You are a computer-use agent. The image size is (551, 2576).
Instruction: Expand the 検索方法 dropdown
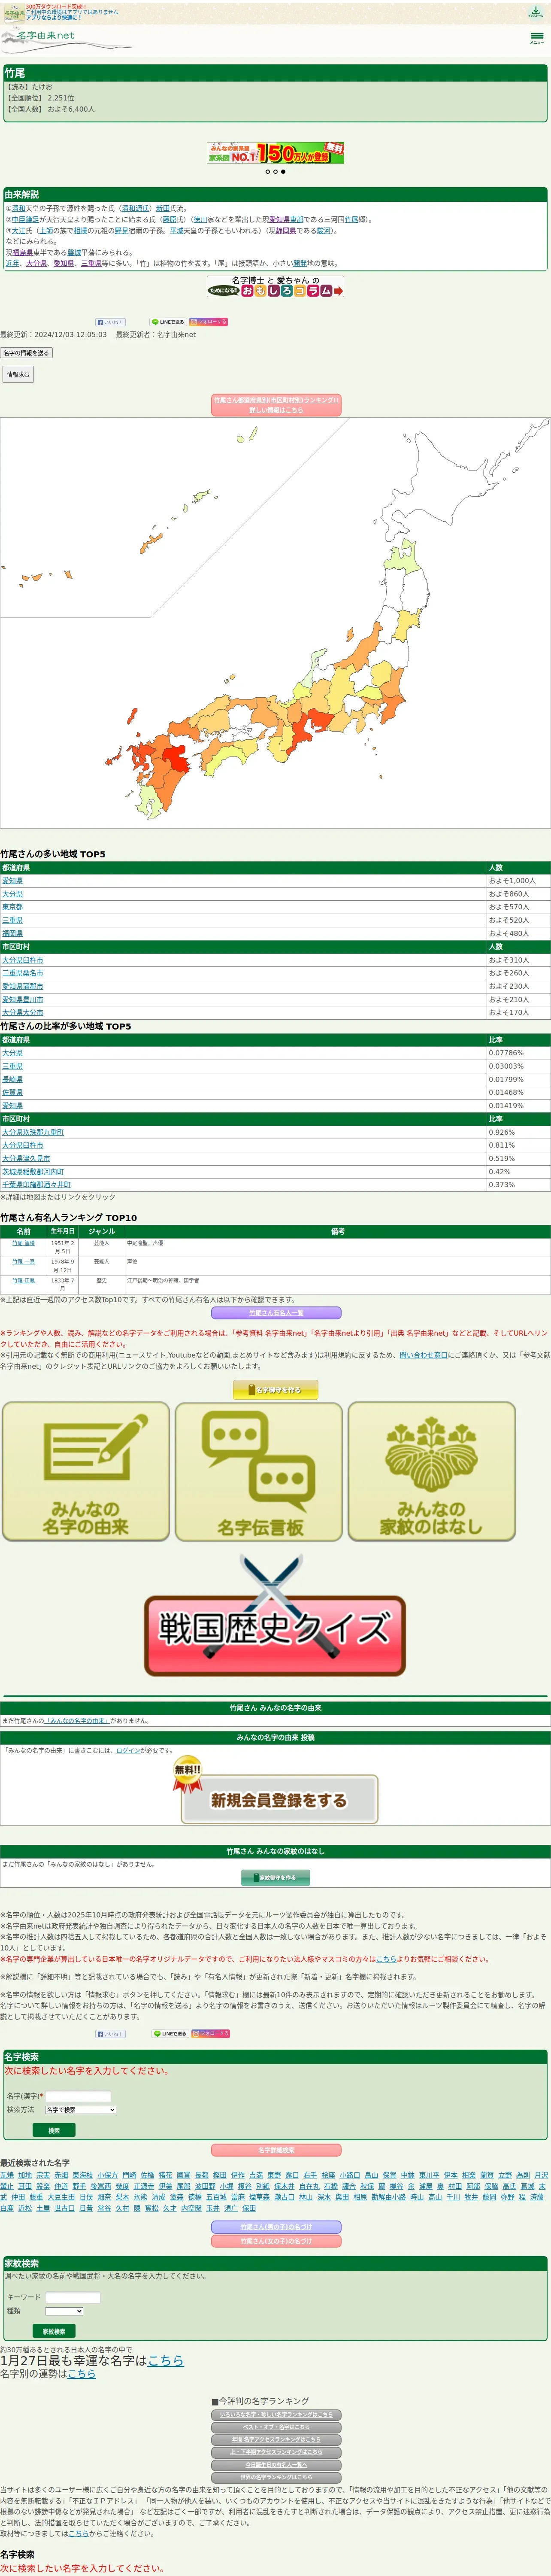80,2110
